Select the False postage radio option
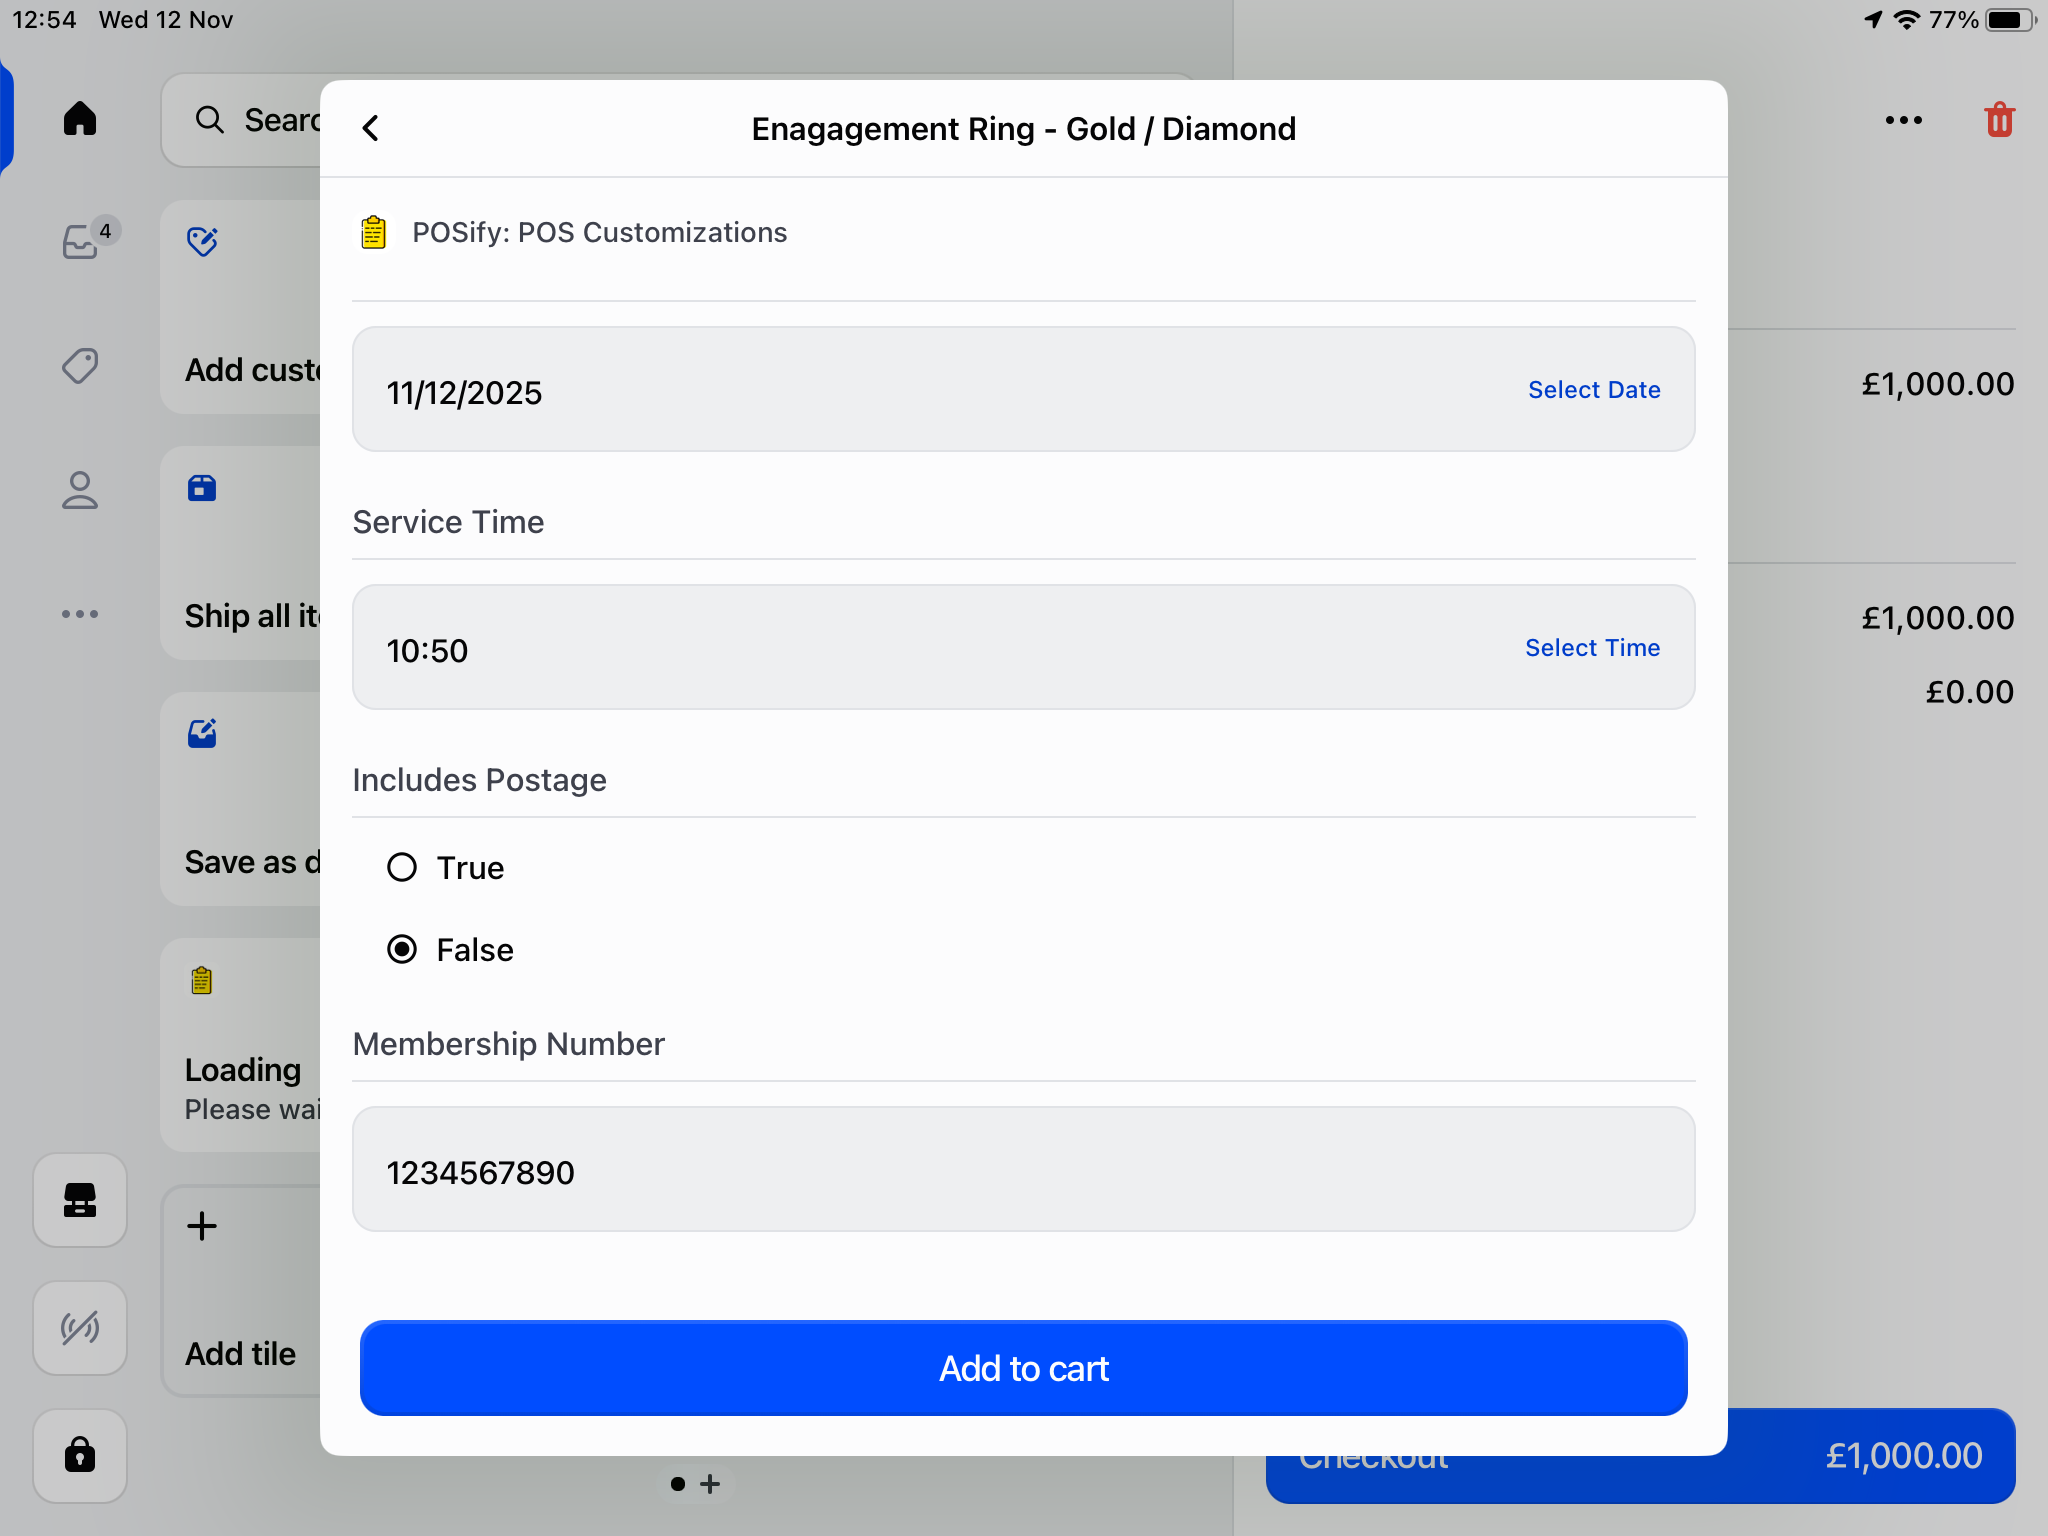Image resolution: width=2048 pixels, height=1536 pixels. pos(402,949)
